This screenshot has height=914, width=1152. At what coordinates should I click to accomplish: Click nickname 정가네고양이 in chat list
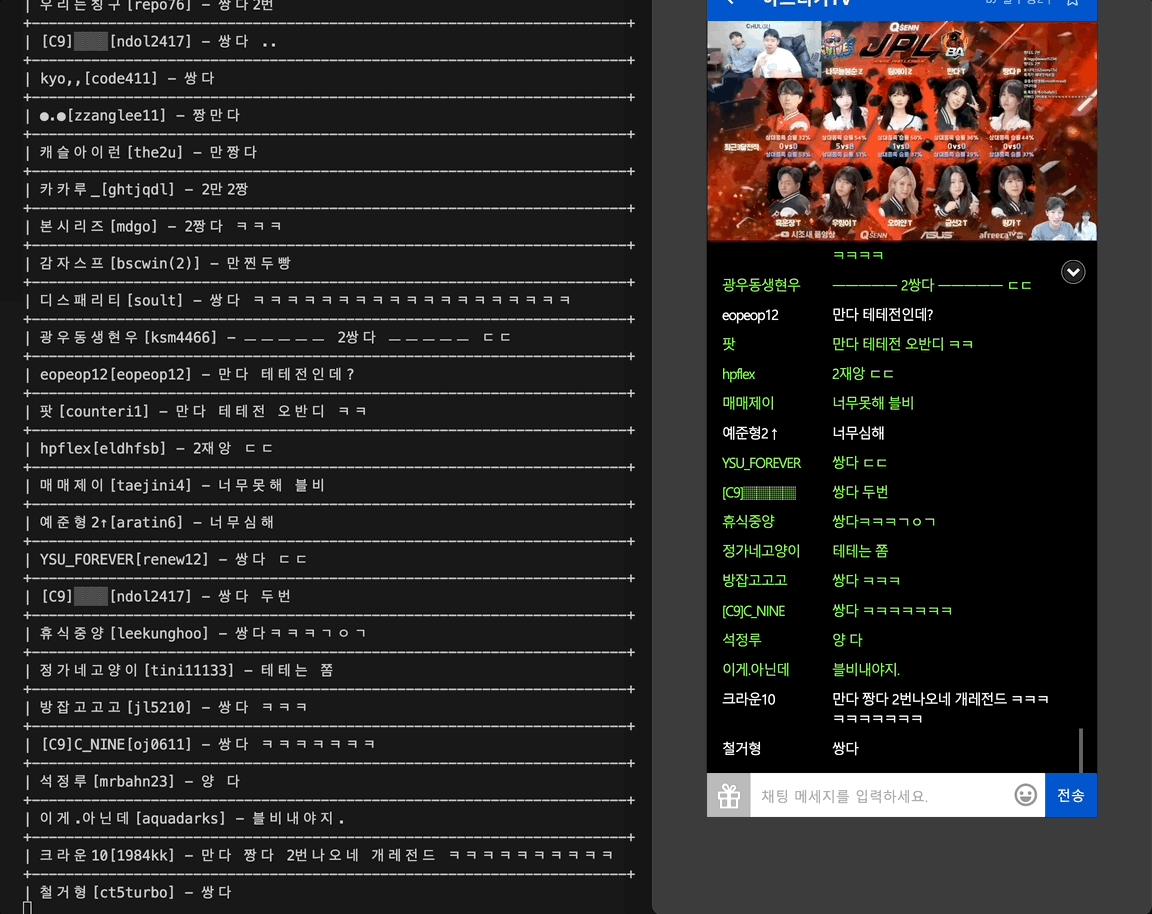(x=761, y=551)
